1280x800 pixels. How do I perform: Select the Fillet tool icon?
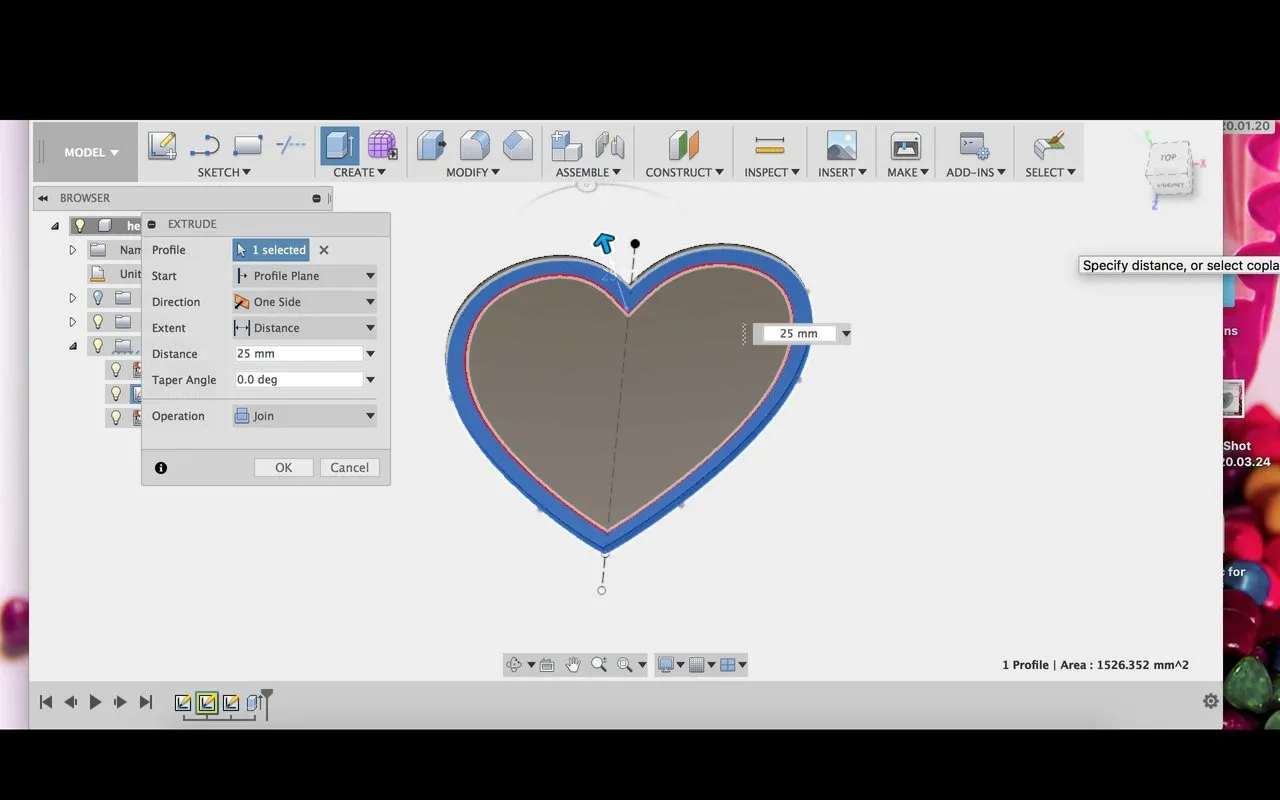pos(474,146)
